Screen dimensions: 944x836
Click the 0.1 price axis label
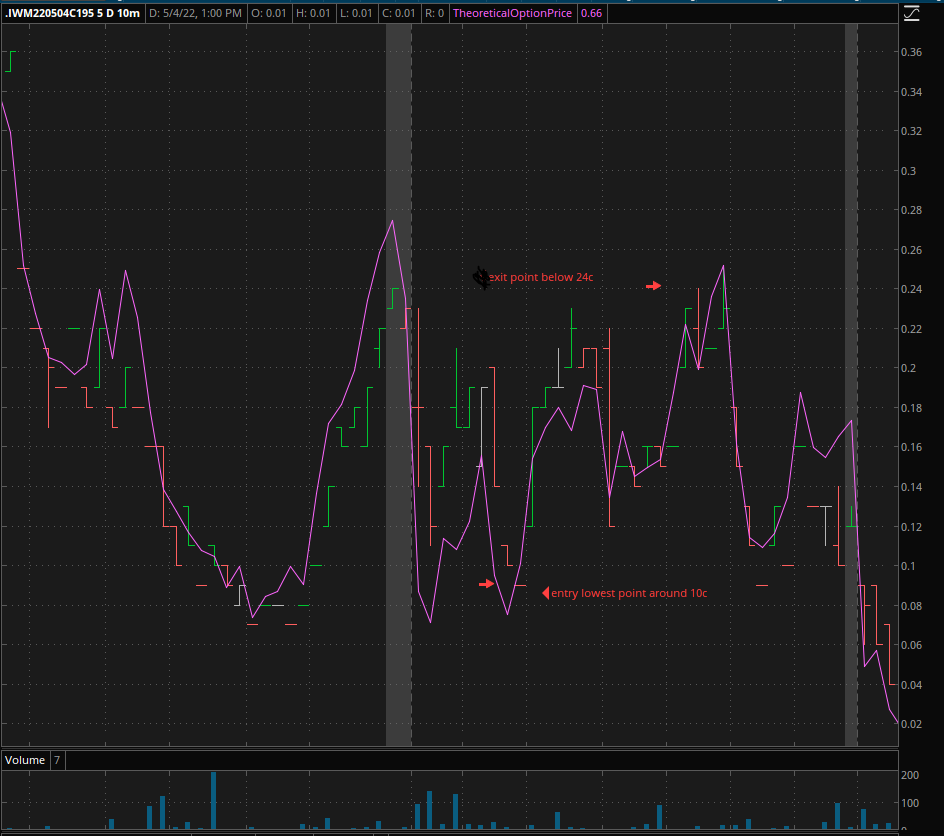click(908, 566)
